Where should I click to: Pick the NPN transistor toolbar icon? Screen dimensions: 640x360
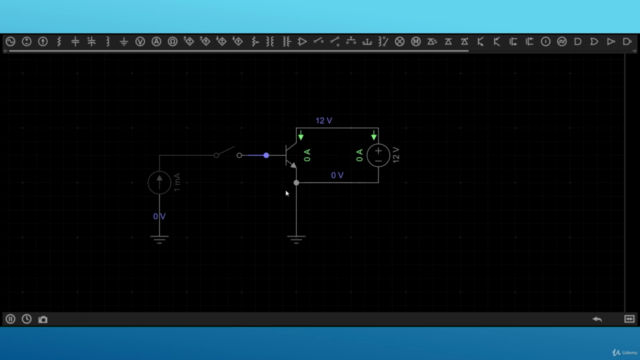481,42
